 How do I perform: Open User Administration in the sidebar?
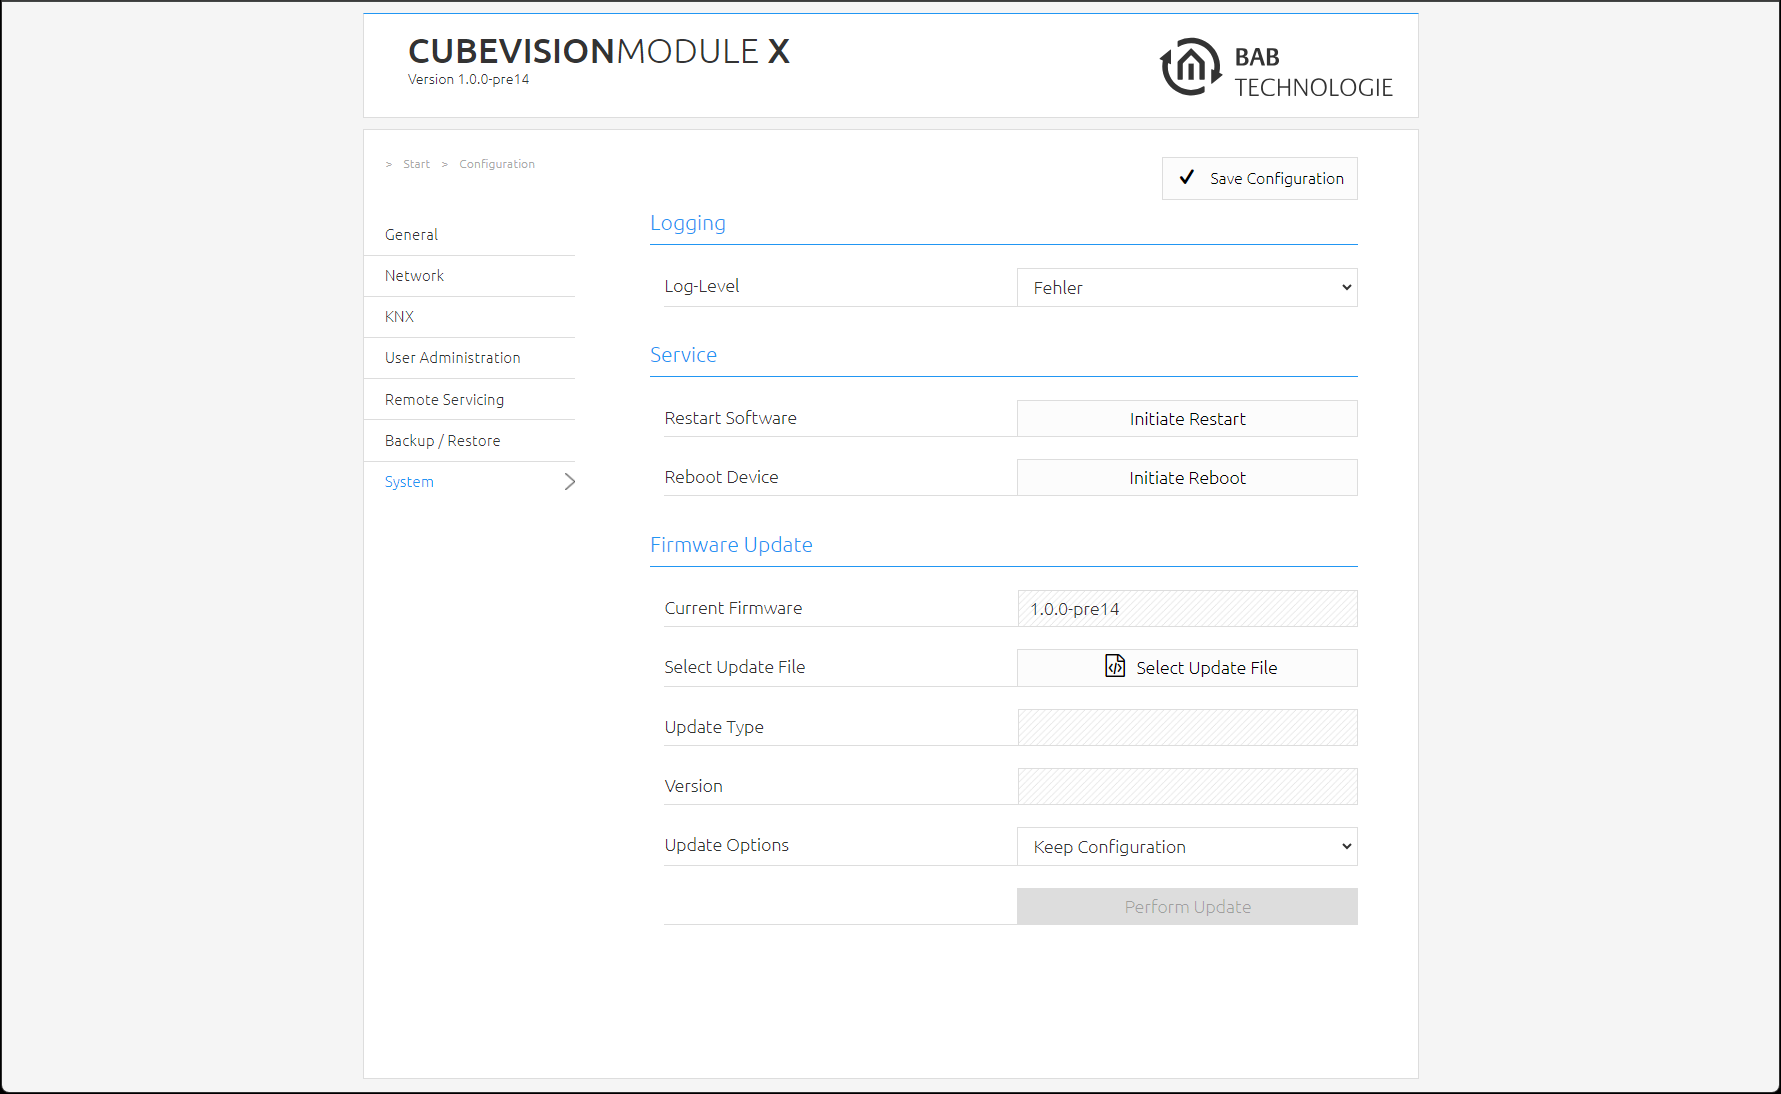[x=469, y=357]
